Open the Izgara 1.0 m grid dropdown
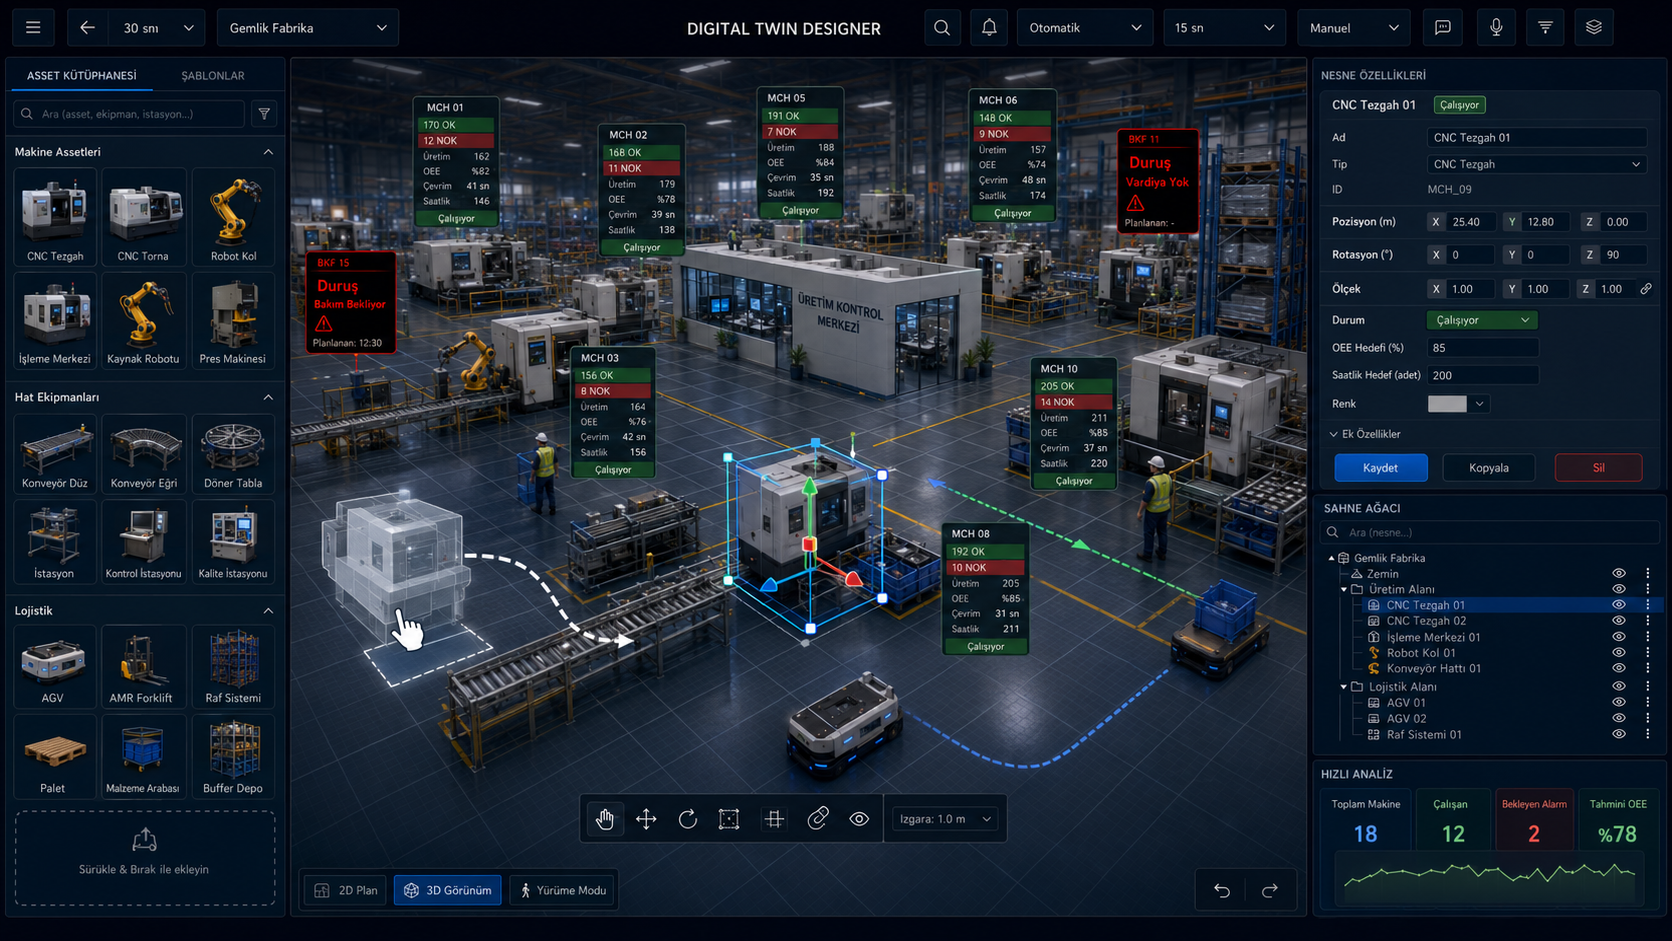The image size is (1672, 941). (946, 819)
